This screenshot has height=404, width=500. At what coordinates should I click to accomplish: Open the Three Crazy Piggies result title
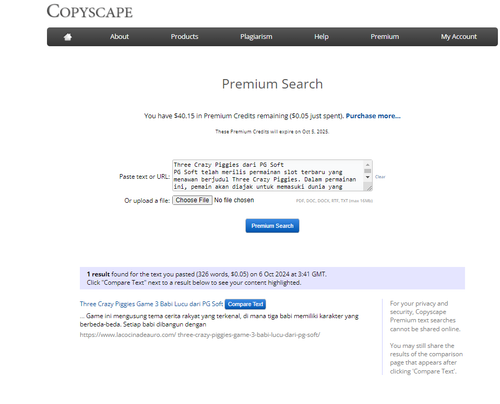[151, 304]
